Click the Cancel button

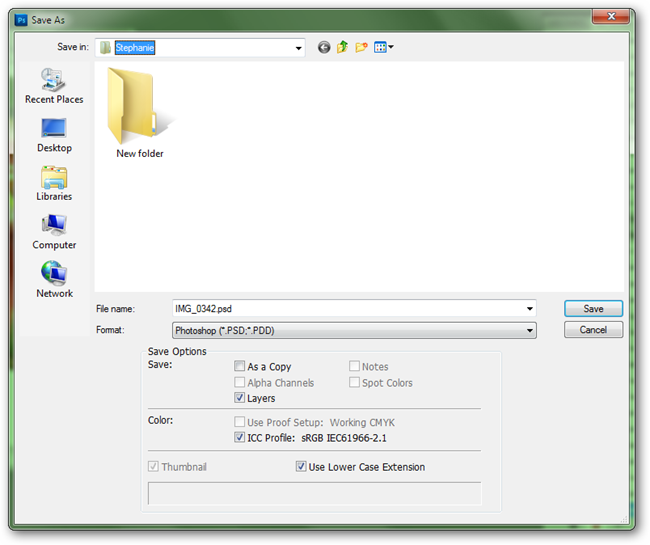593,330
